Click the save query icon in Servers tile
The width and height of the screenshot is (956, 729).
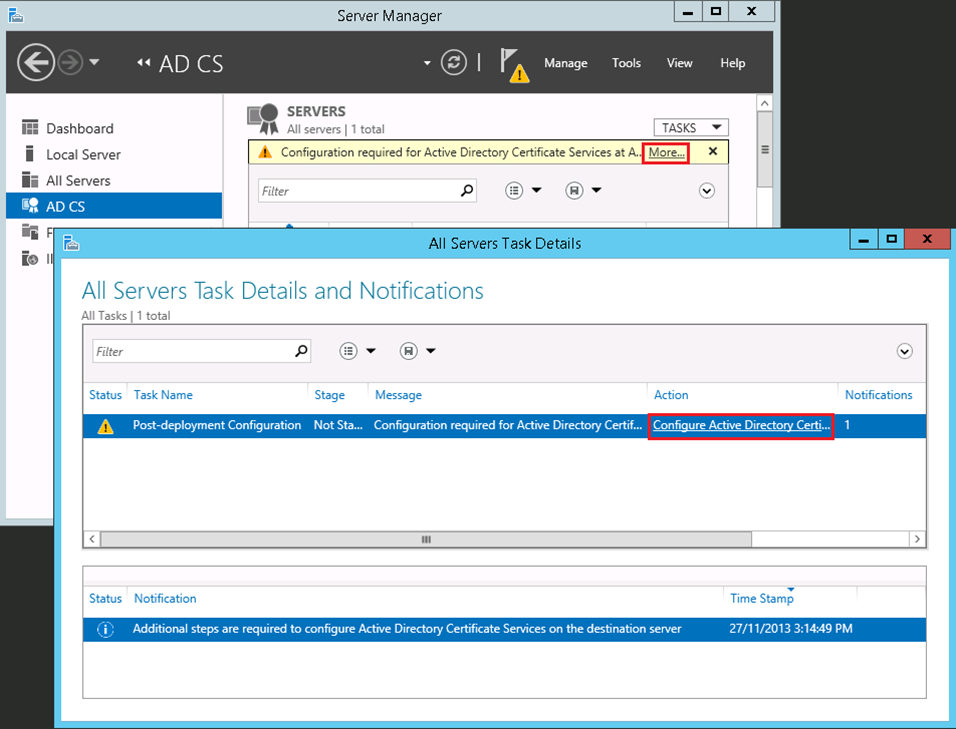pyautogui.click(x=574, y=191)
